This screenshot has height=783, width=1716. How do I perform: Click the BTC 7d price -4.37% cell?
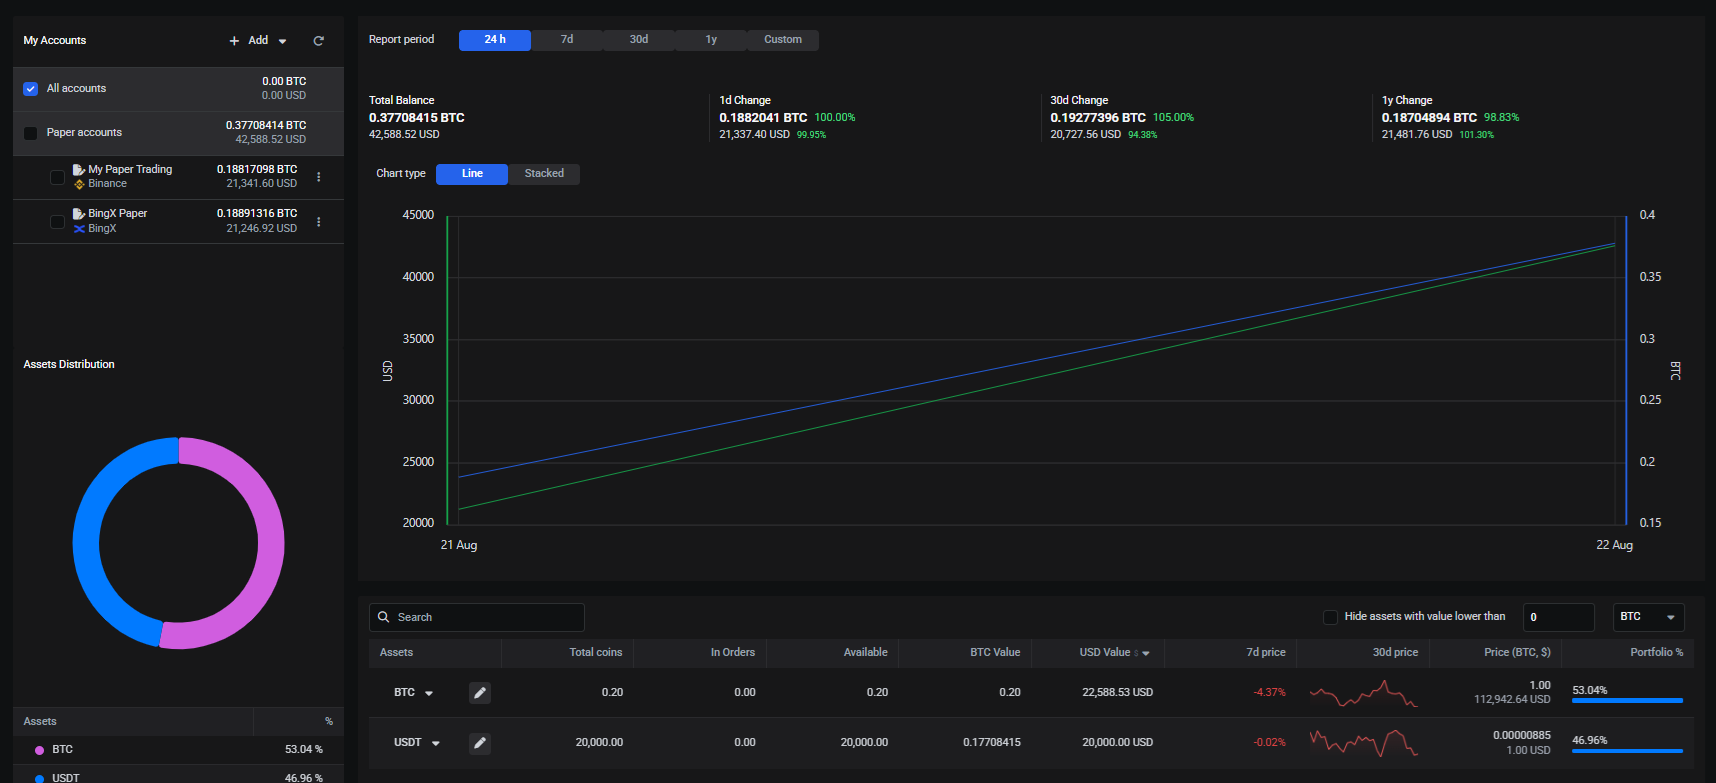(1270, 693)
